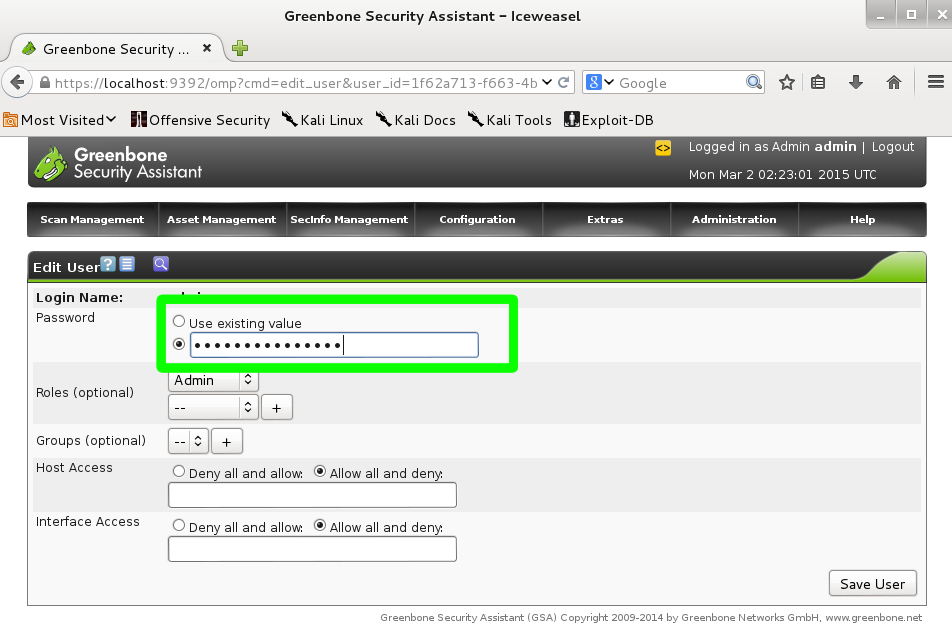Open the Asset Management menu
The width and height of the screenshot is (952, 630).
(x=222, y=220)
